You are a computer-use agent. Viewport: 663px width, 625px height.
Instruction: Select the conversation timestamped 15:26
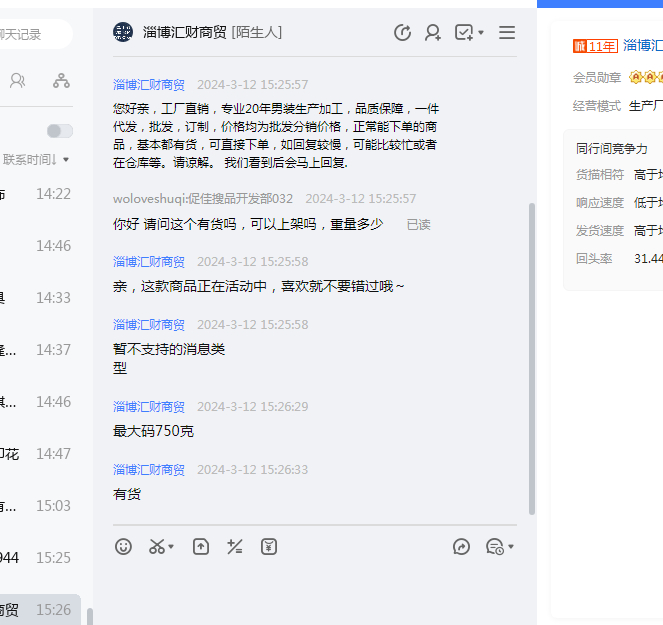click(40, 609)
